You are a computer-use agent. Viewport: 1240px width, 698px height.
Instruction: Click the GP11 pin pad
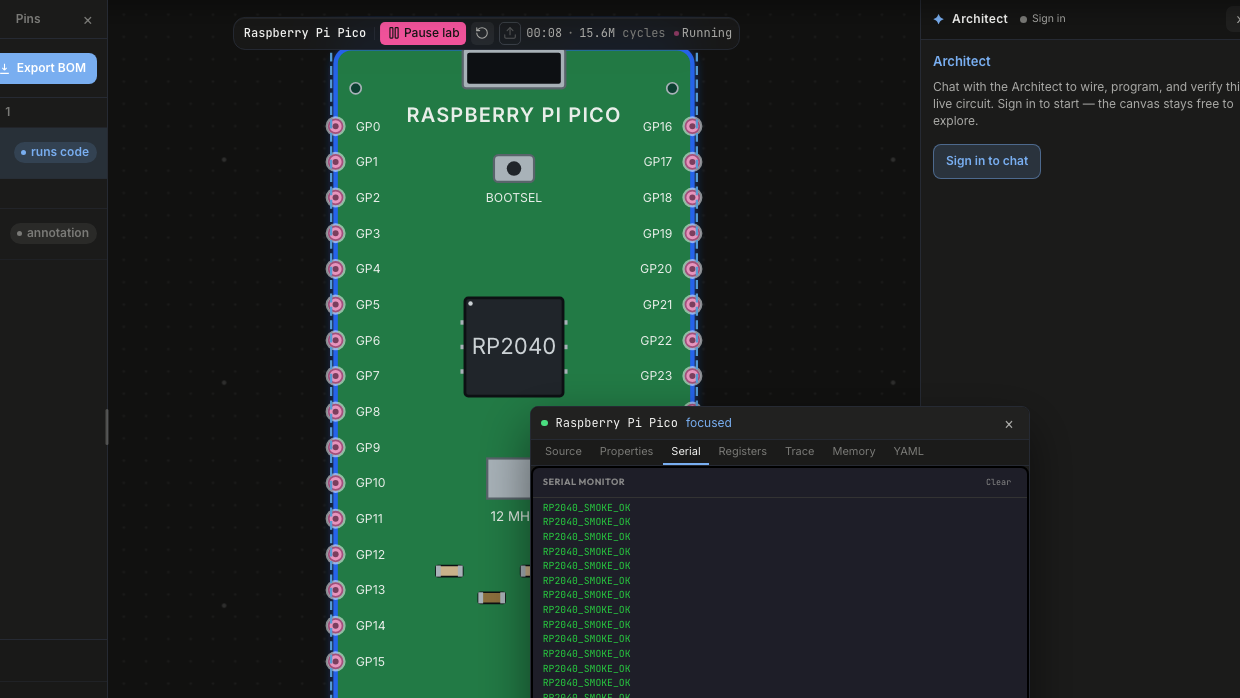coord(336,518)
